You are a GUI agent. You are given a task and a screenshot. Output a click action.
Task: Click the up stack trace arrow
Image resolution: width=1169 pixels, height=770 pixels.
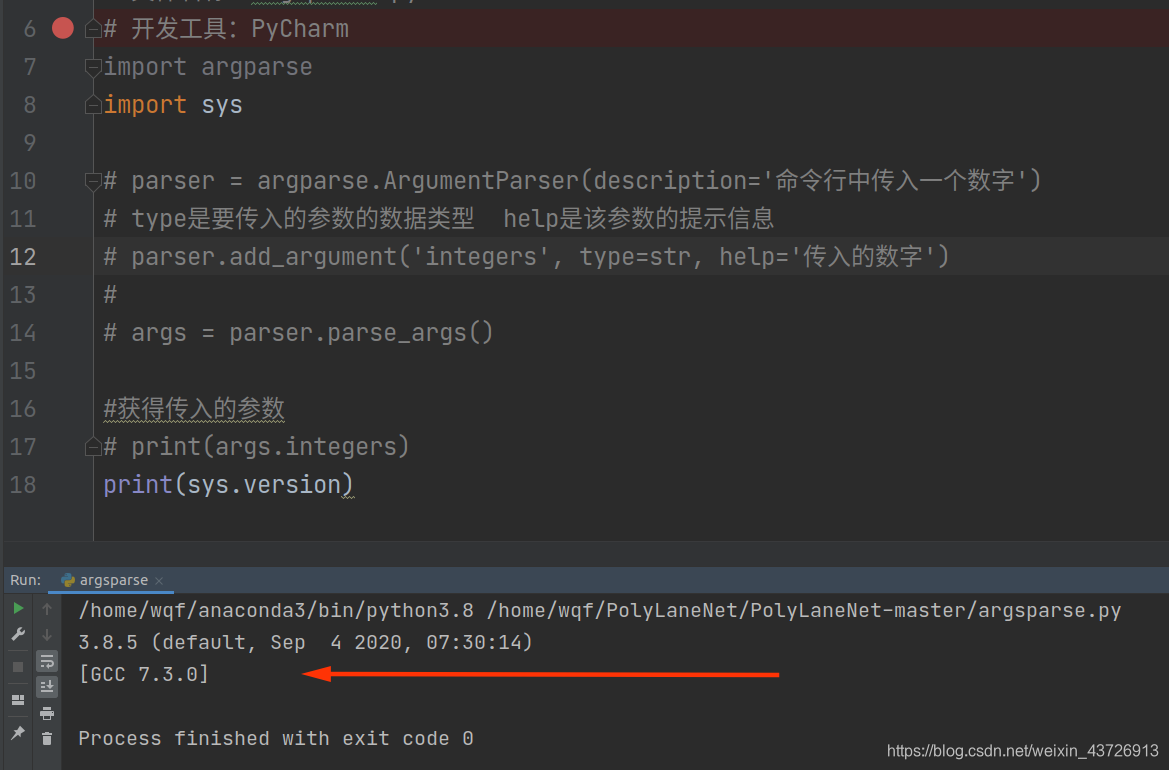(x=47, y=609)
